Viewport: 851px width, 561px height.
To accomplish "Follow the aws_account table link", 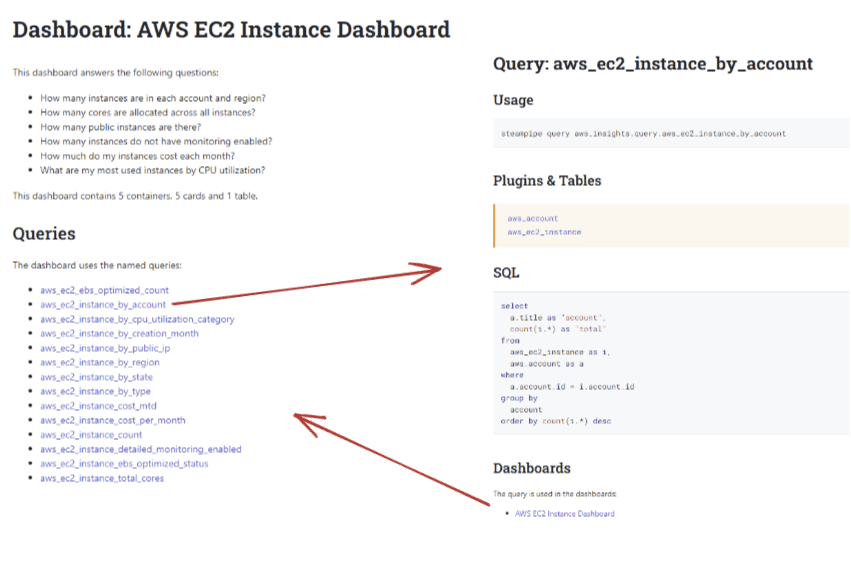I will click(532, 219).
